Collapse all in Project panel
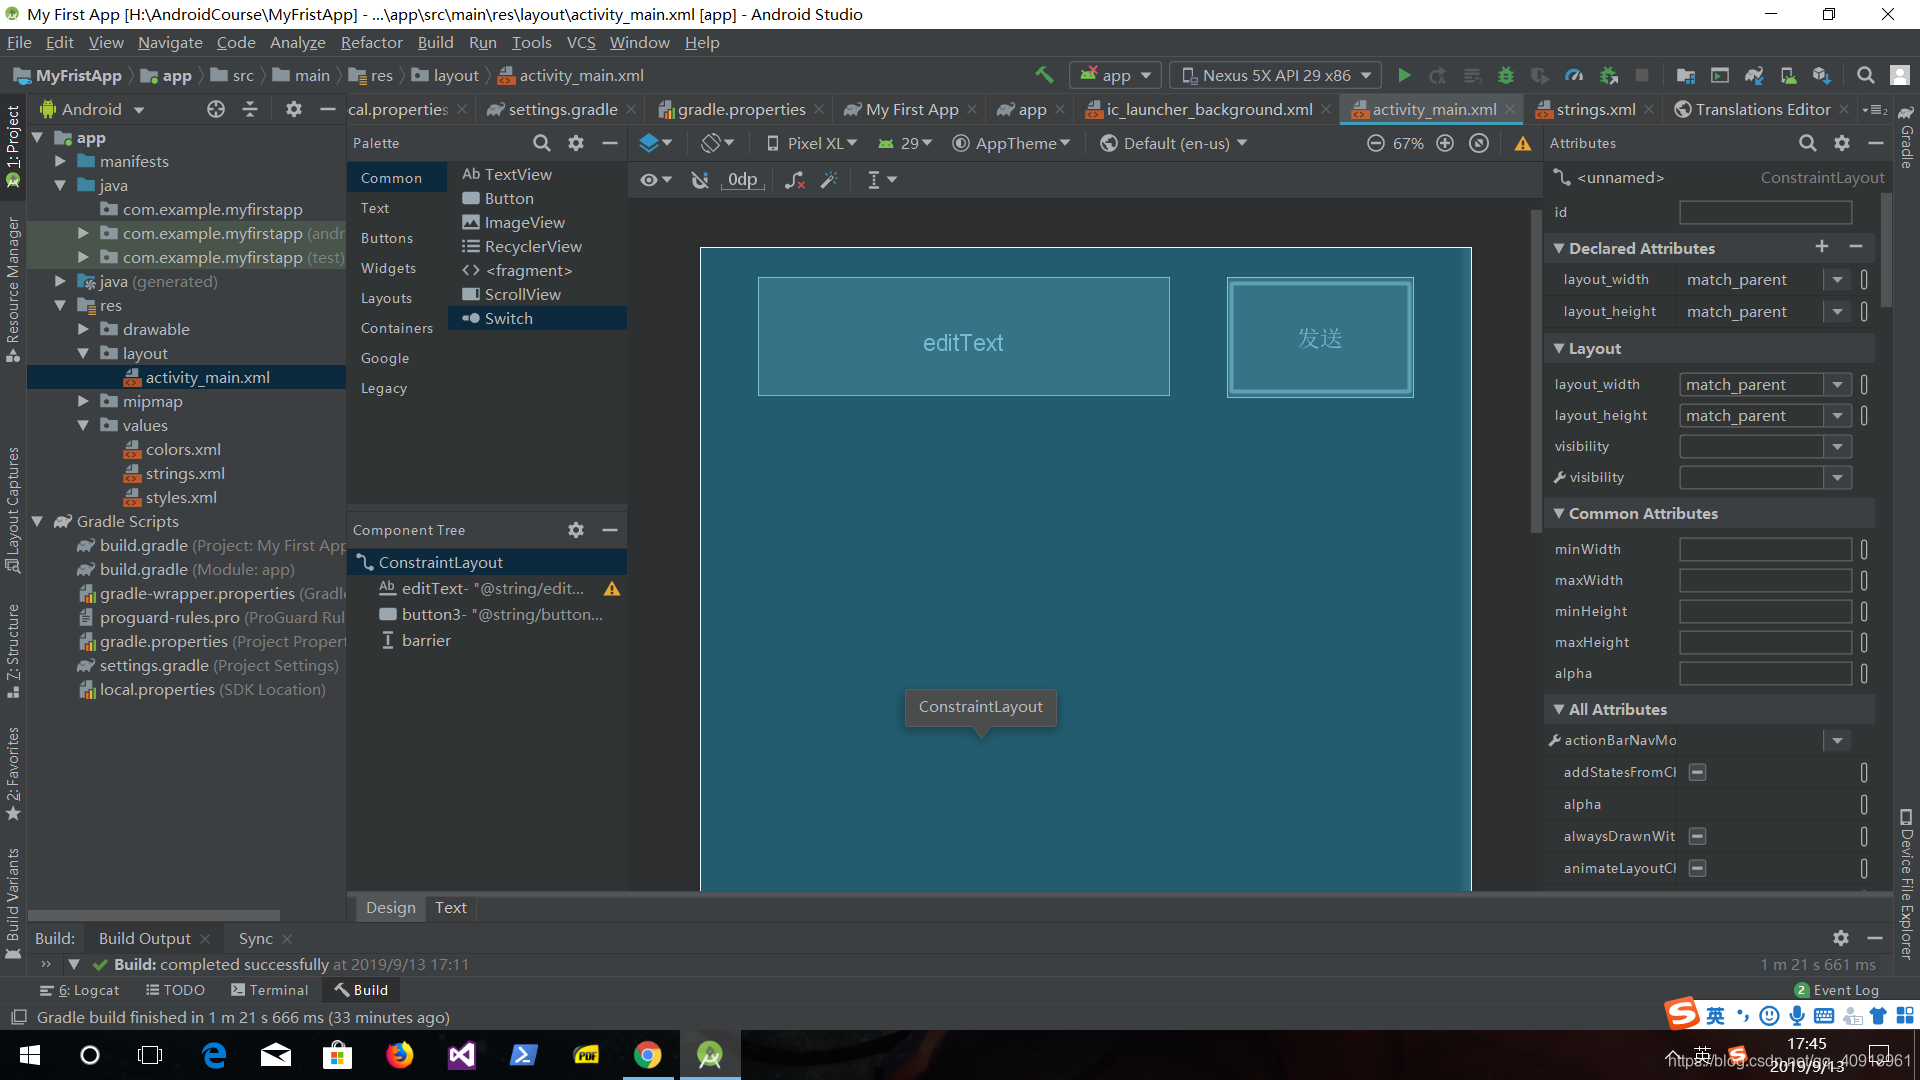This screenshot has width=1920, height=1080. coord(250,109)
